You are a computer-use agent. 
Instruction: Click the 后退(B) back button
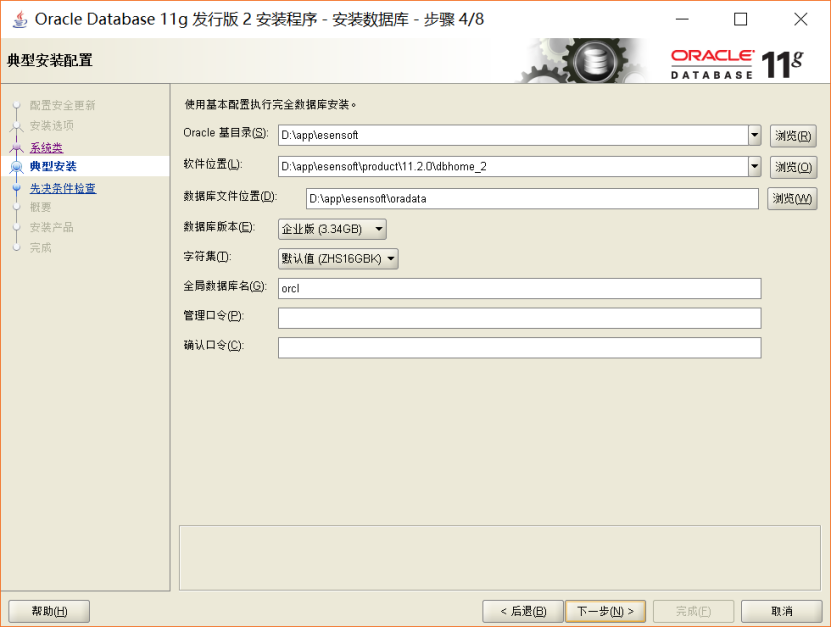point(523,611)
